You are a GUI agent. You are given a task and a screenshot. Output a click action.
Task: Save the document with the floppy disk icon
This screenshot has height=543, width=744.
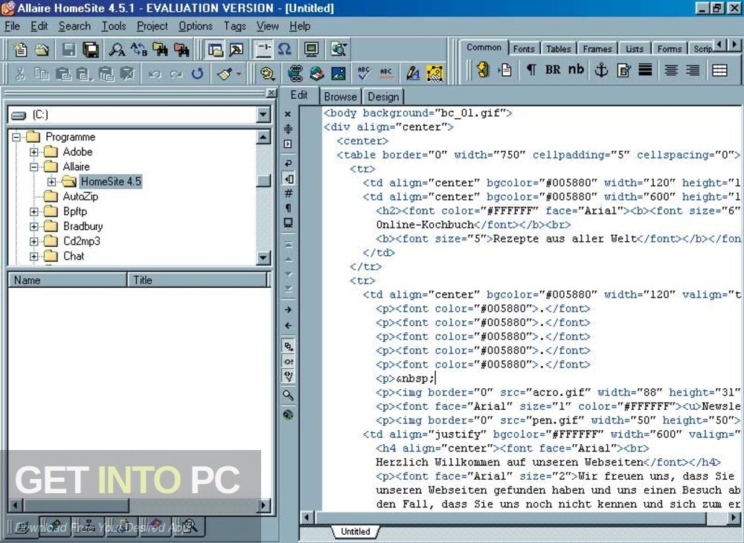pyautogui.click(x=69, y=49)
